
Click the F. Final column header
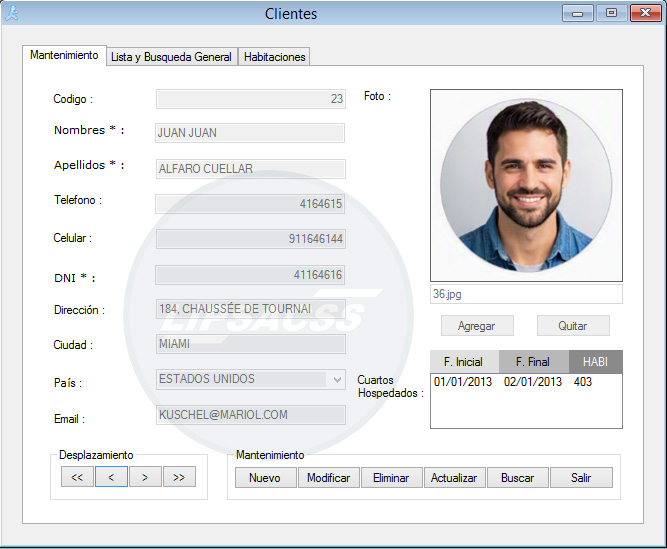click(x=533, y=362)
